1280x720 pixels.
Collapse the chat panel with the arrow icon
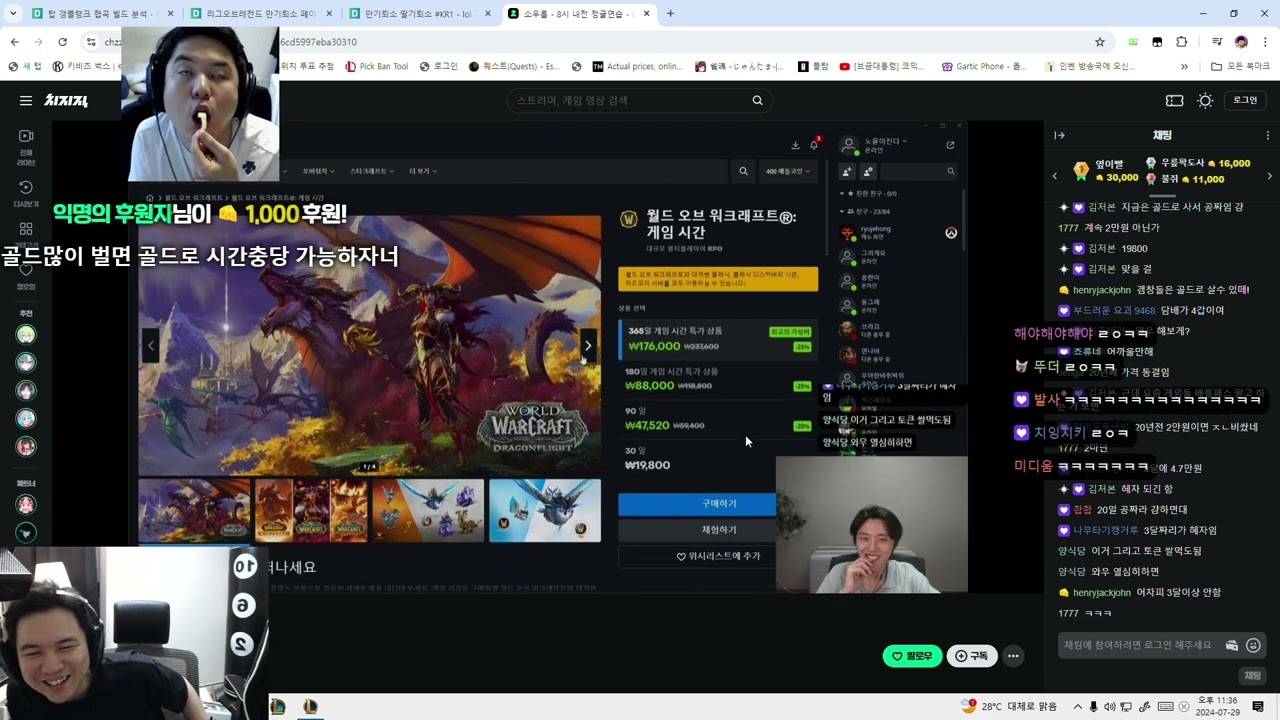click(1060, 135)
